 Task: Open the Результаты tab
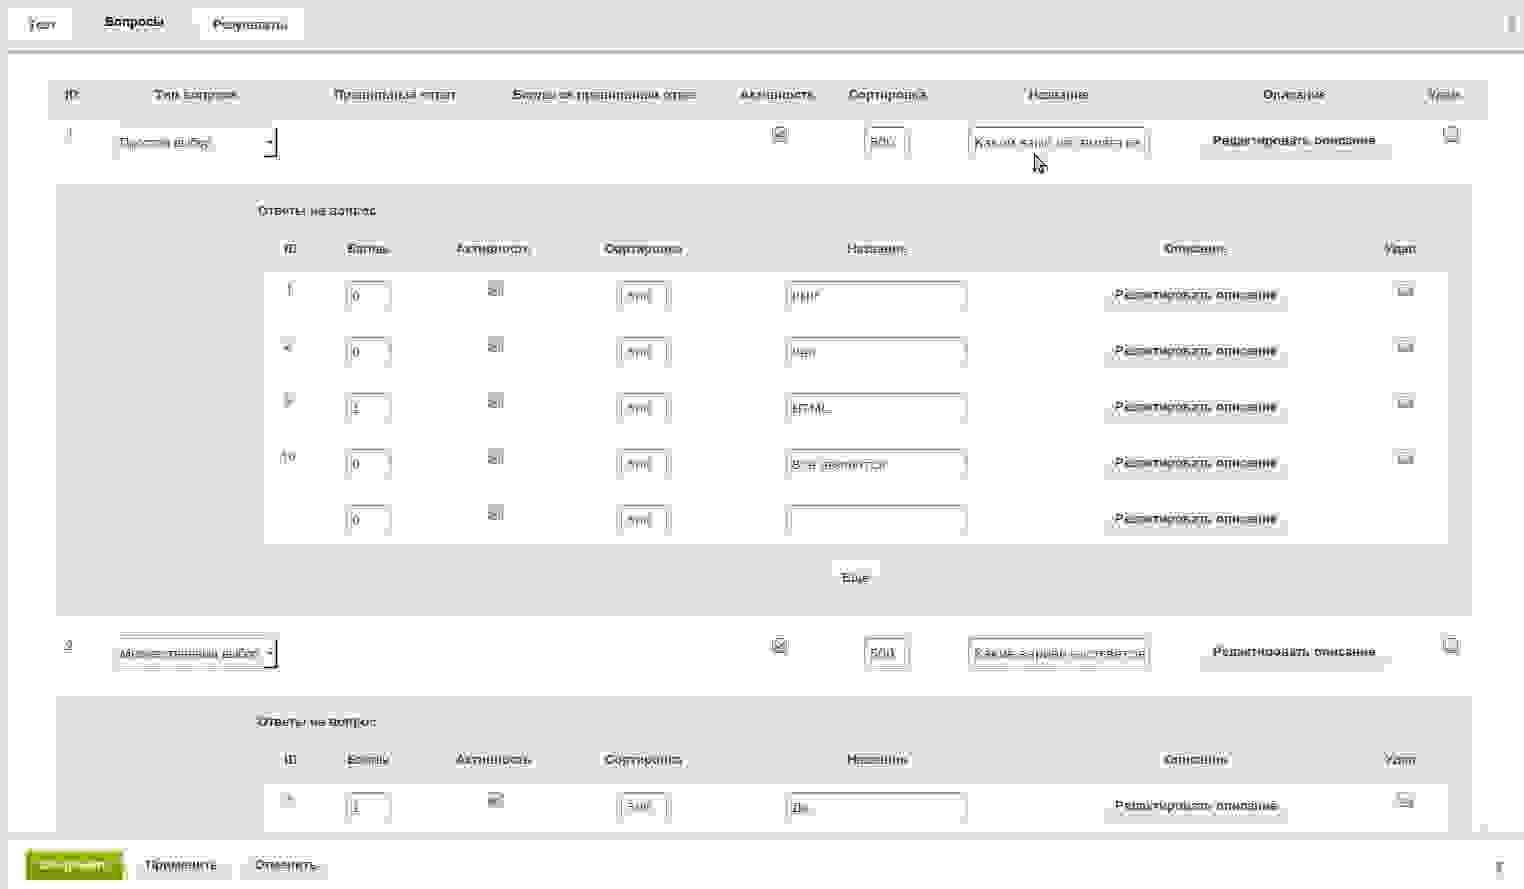250,24
